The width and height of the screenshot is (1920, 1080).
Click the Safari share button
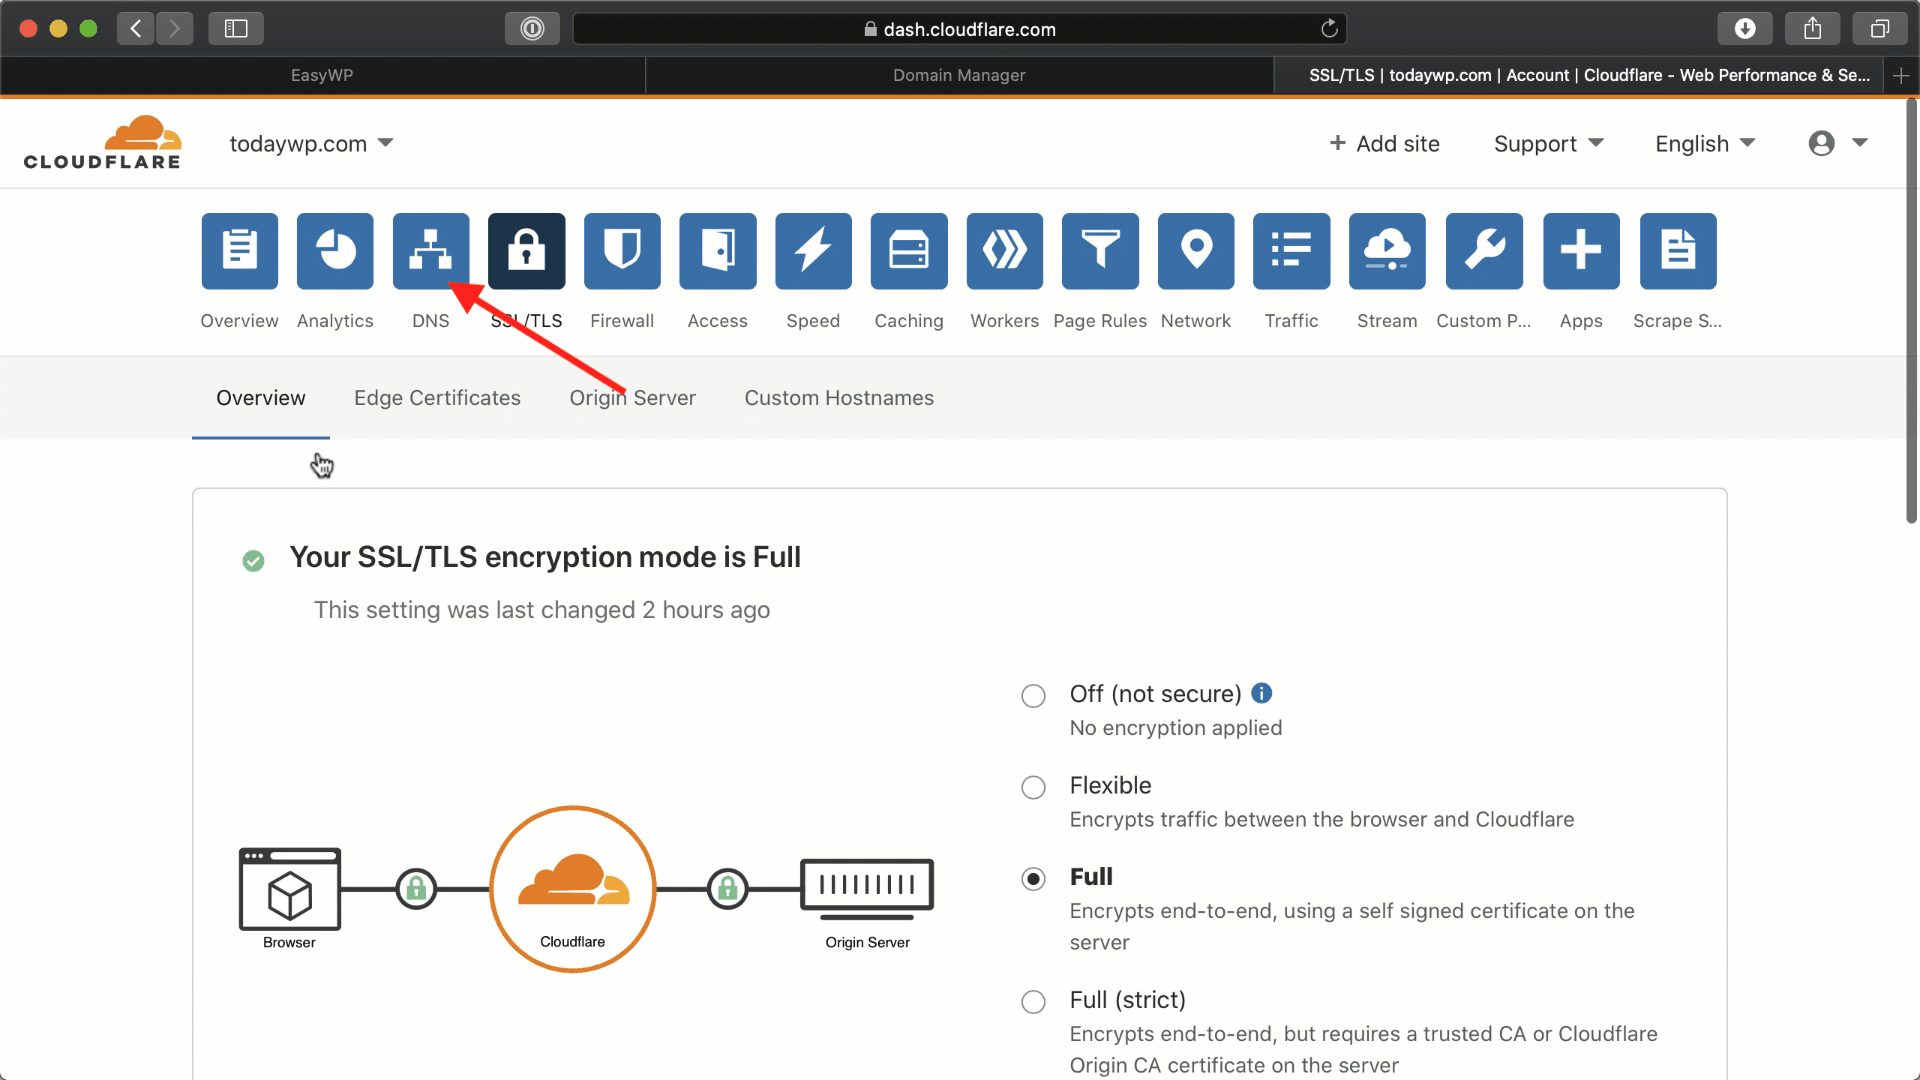1812,29
